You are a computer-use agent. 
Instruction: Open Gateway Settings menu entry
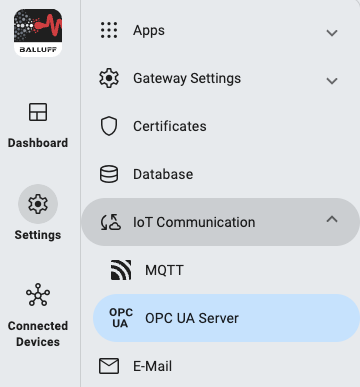tap(220, 78)
